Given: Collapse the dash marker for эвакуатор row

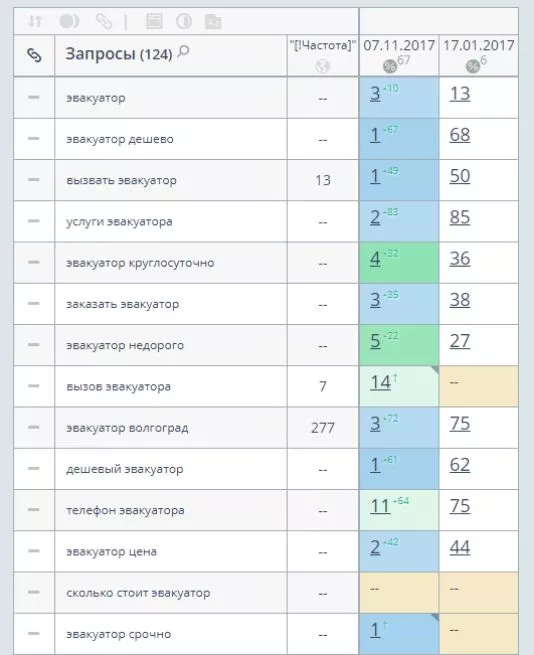Looking at the screenshot, I should (x=34, y=97).
